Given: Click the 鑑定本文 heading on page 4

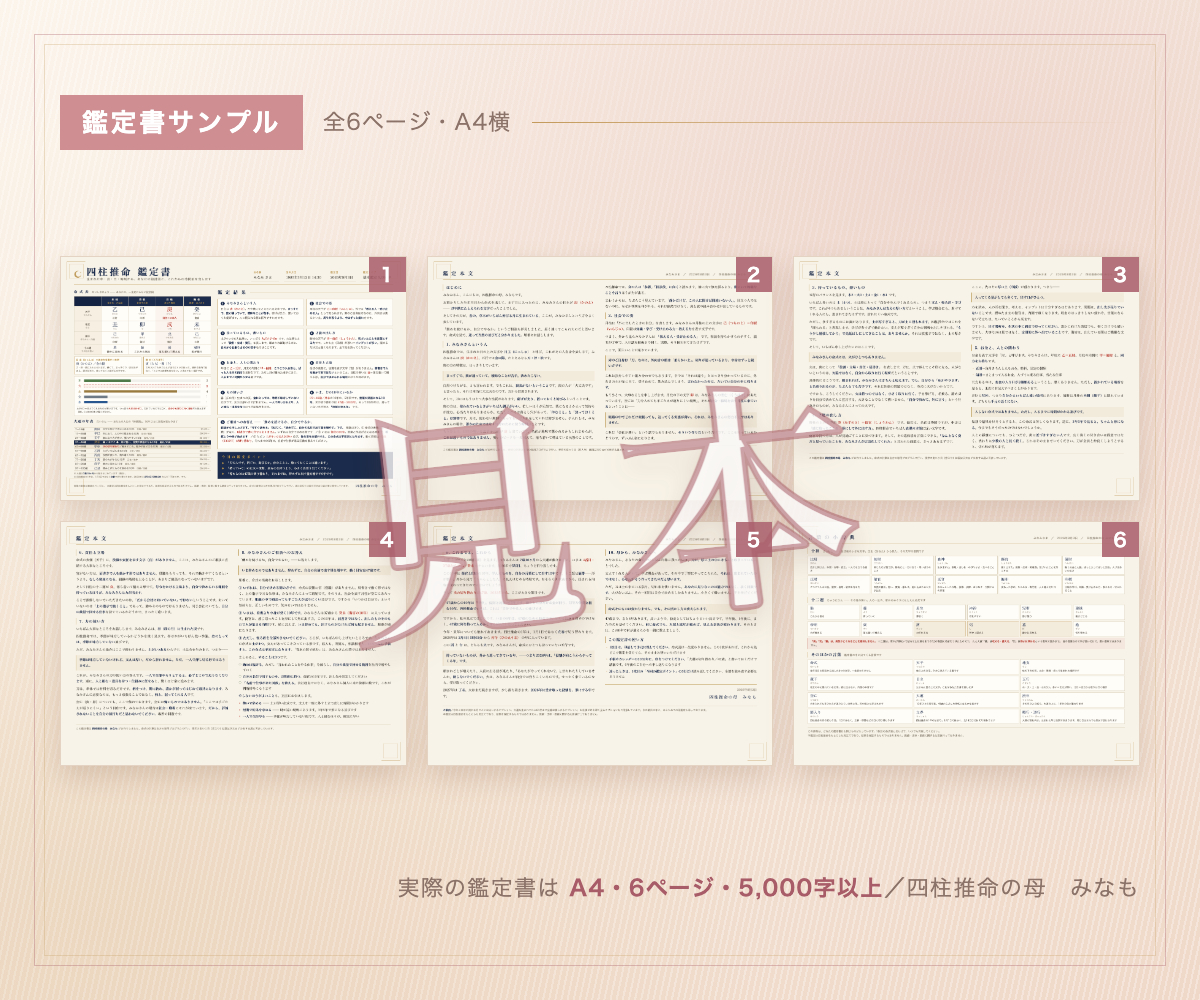Looking at the screenshot, I should 90,537.
